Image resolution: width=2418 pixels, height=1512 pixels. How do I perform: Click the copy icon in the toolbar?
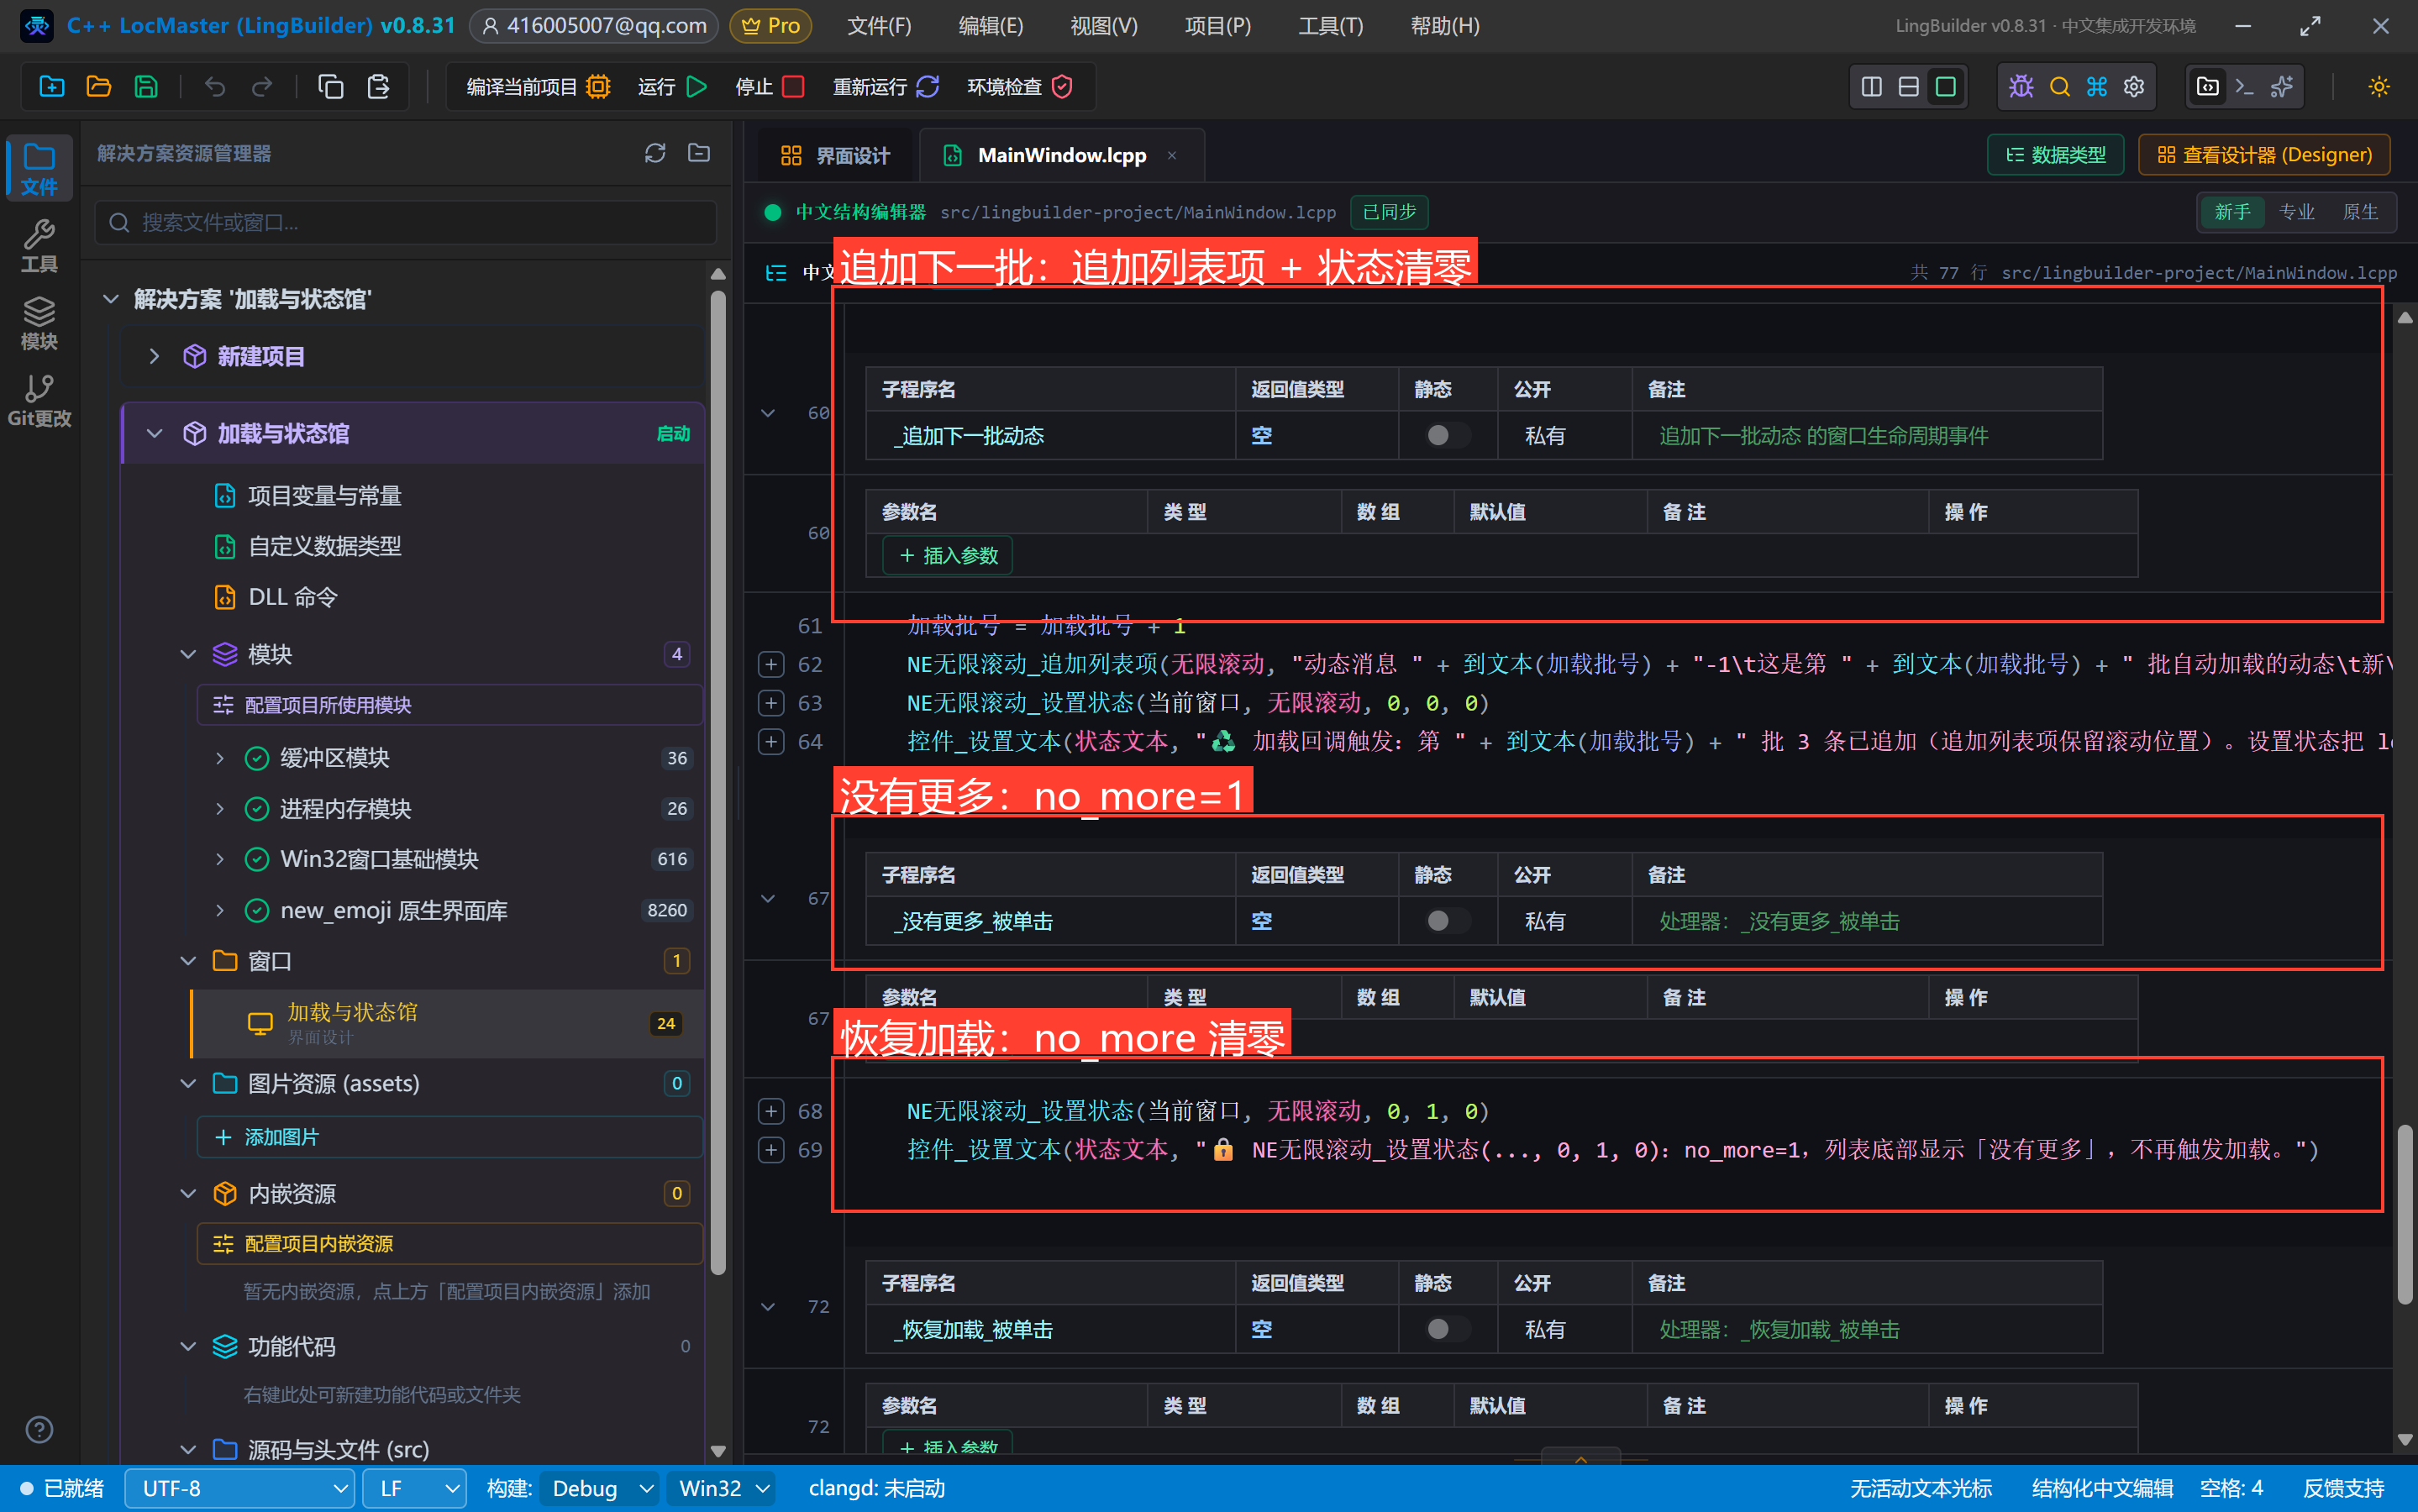click(x=331, y=87)
